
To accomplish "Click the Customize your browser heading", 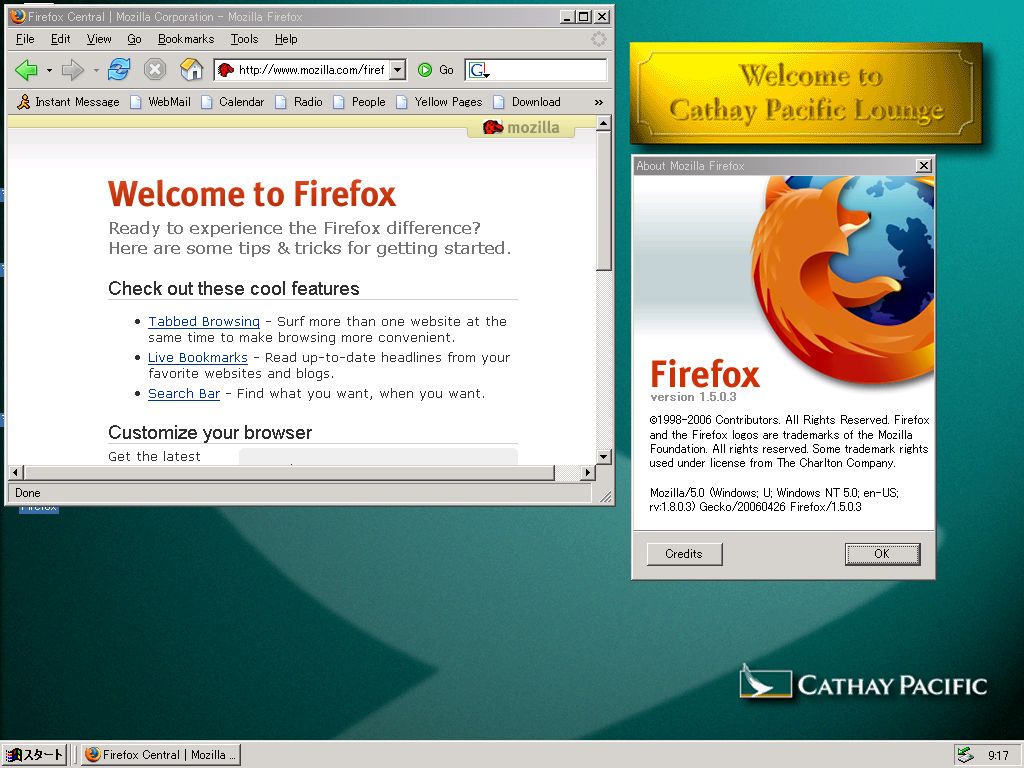I will tap(210, 432).
